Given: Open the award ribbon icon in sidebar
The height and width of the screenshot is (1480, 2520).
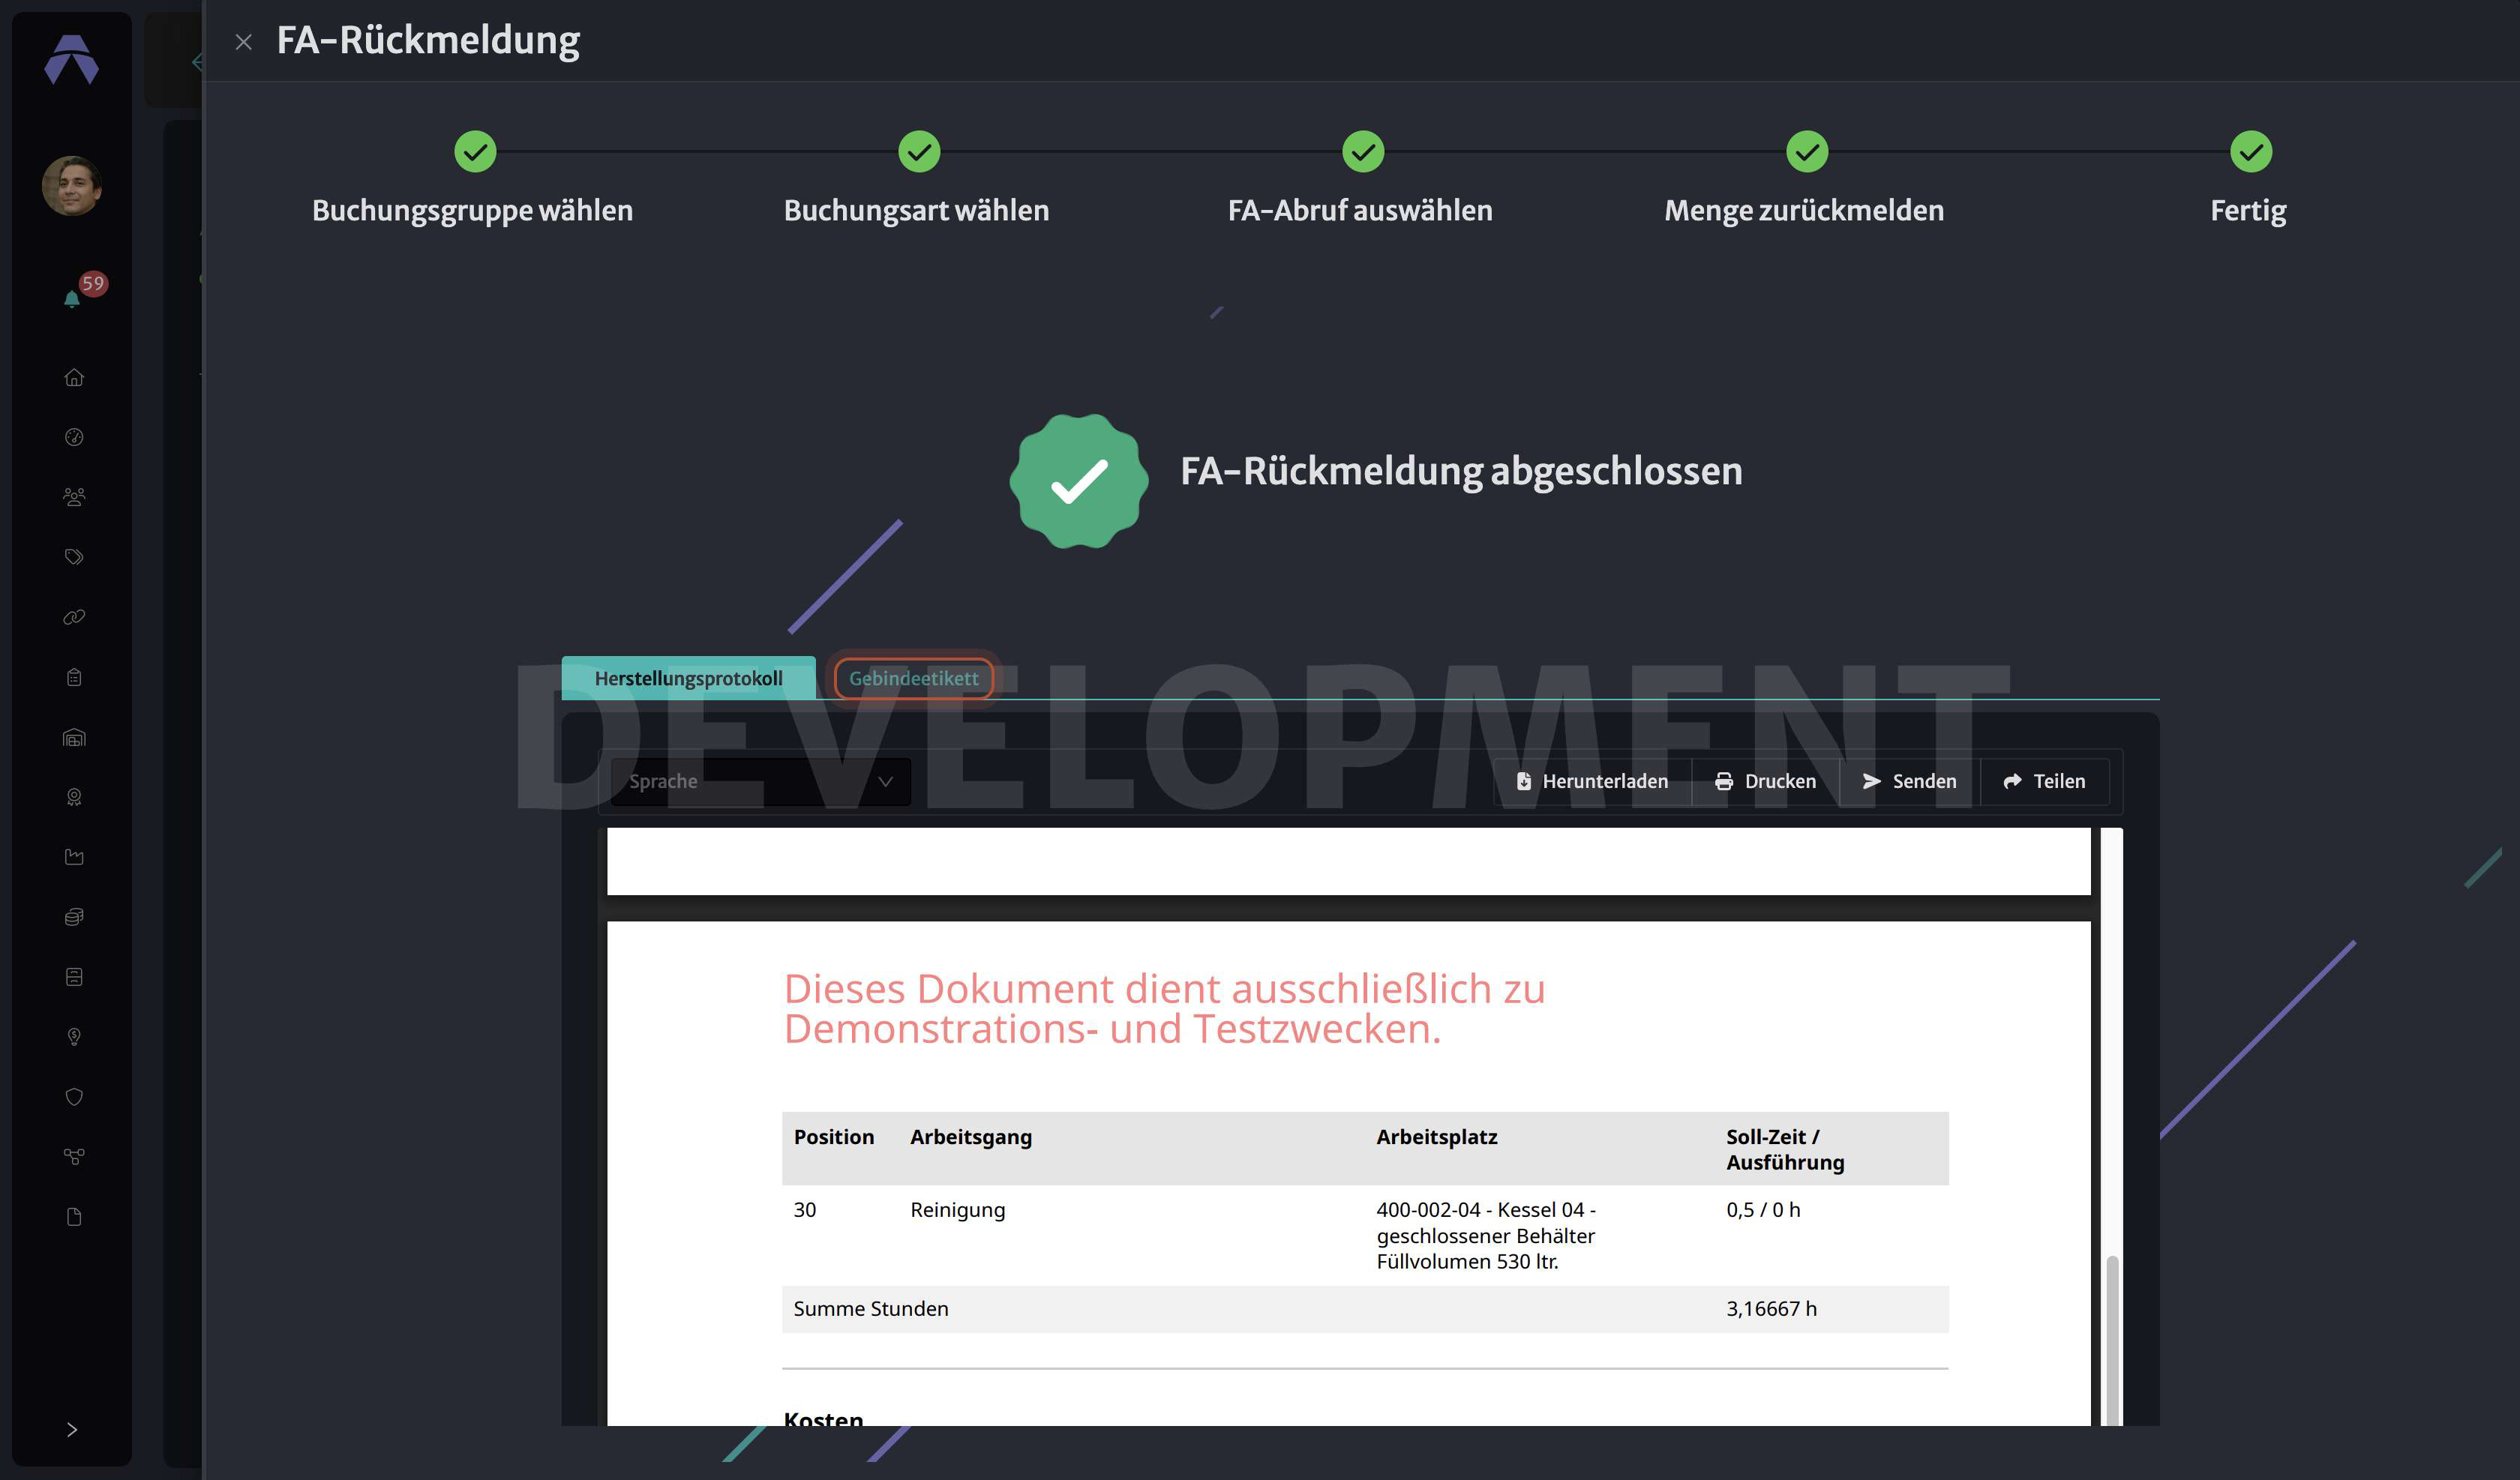Looking at the screenshot, I should [x=74, y=797].
